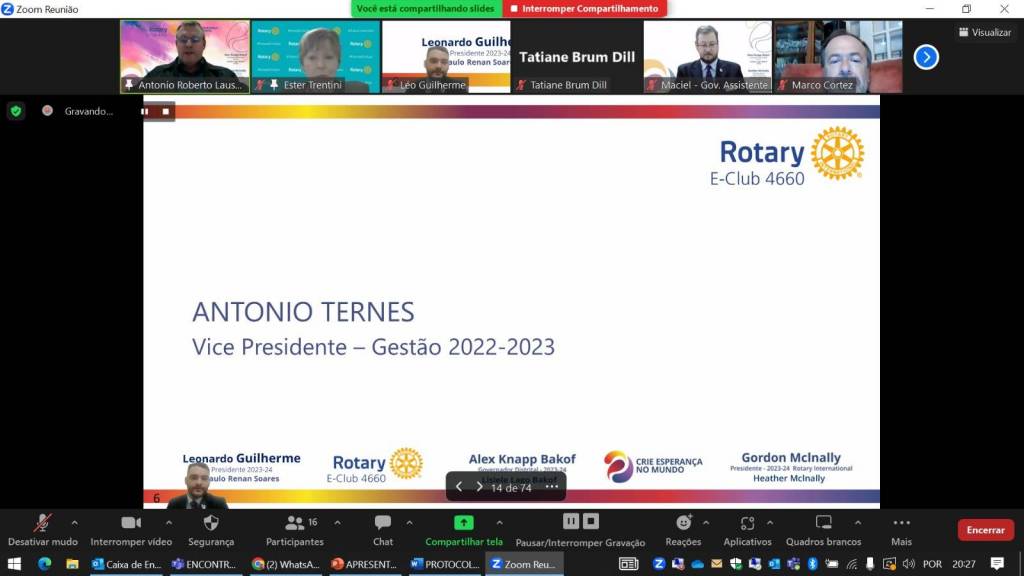Open the Segurança shield icon
Image resolution: width=1024 pixels, height=576 pixels.
211,523
